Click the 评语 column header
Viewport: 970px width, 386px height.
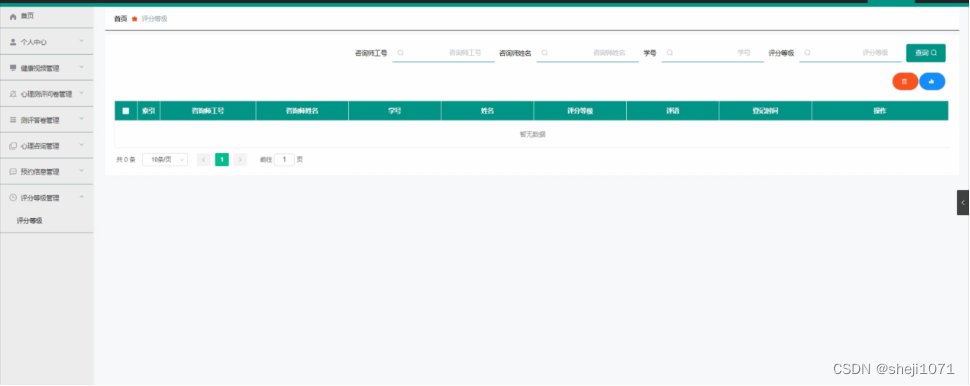click(x=673, y=111)
